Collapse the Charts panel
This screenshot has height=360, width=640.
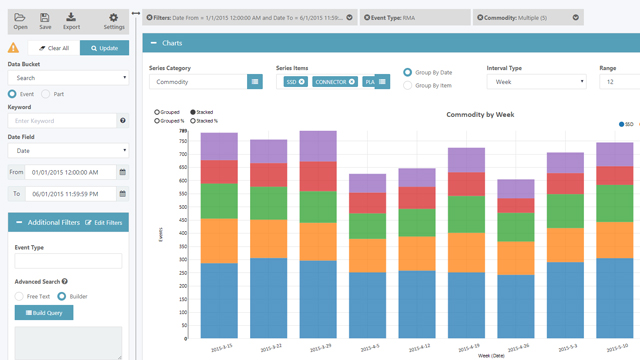pyautogui.click(x=153, y=43)
